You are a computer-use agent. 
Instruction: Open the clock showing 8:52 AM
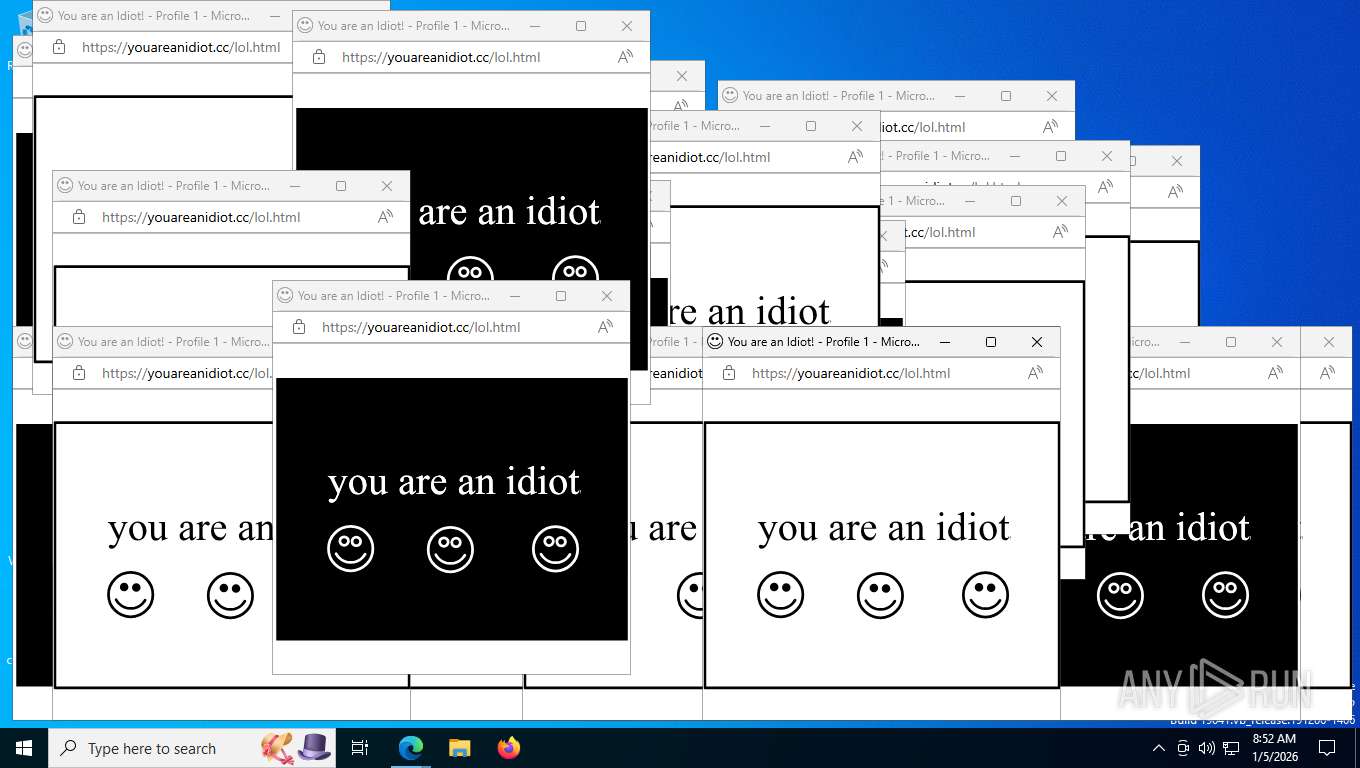tap(1274, 748)
